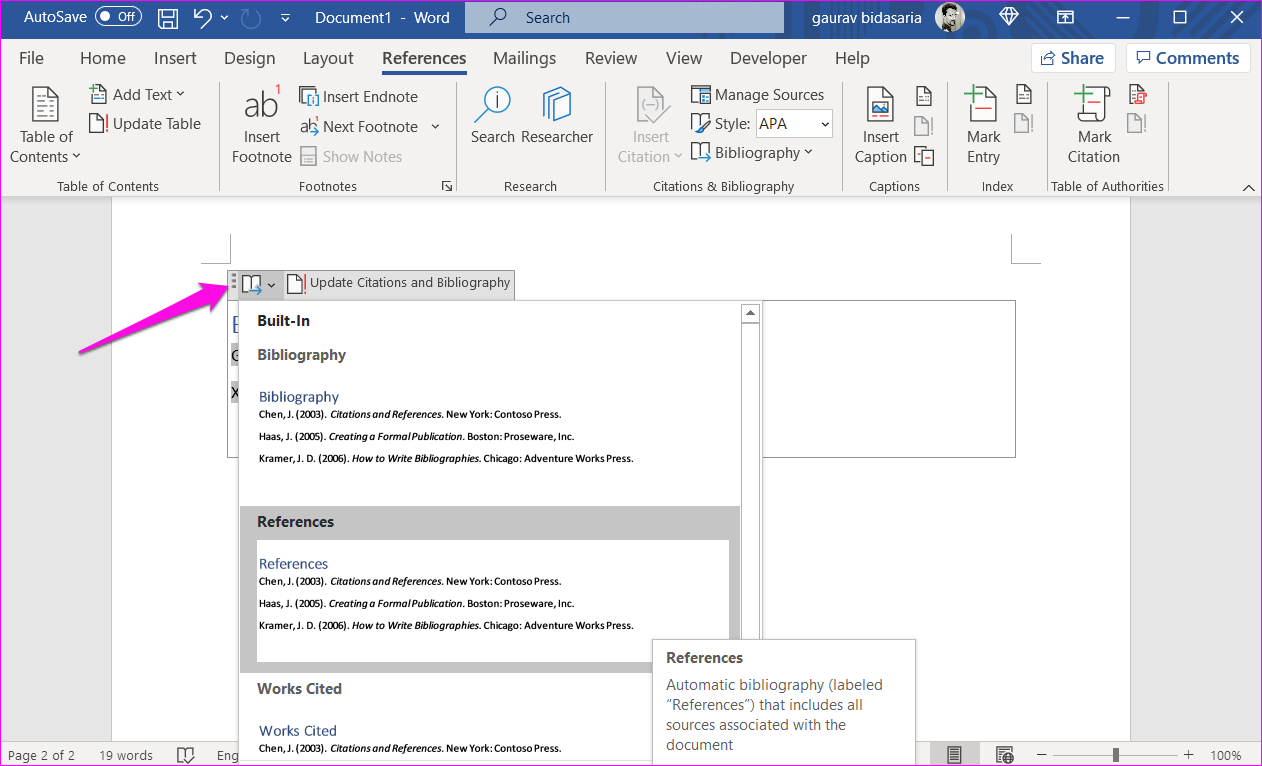Screen dimensions: 1262x766
Task: Insert Table of Figures icon in Captions group
Action: click(x=925, y=95)
